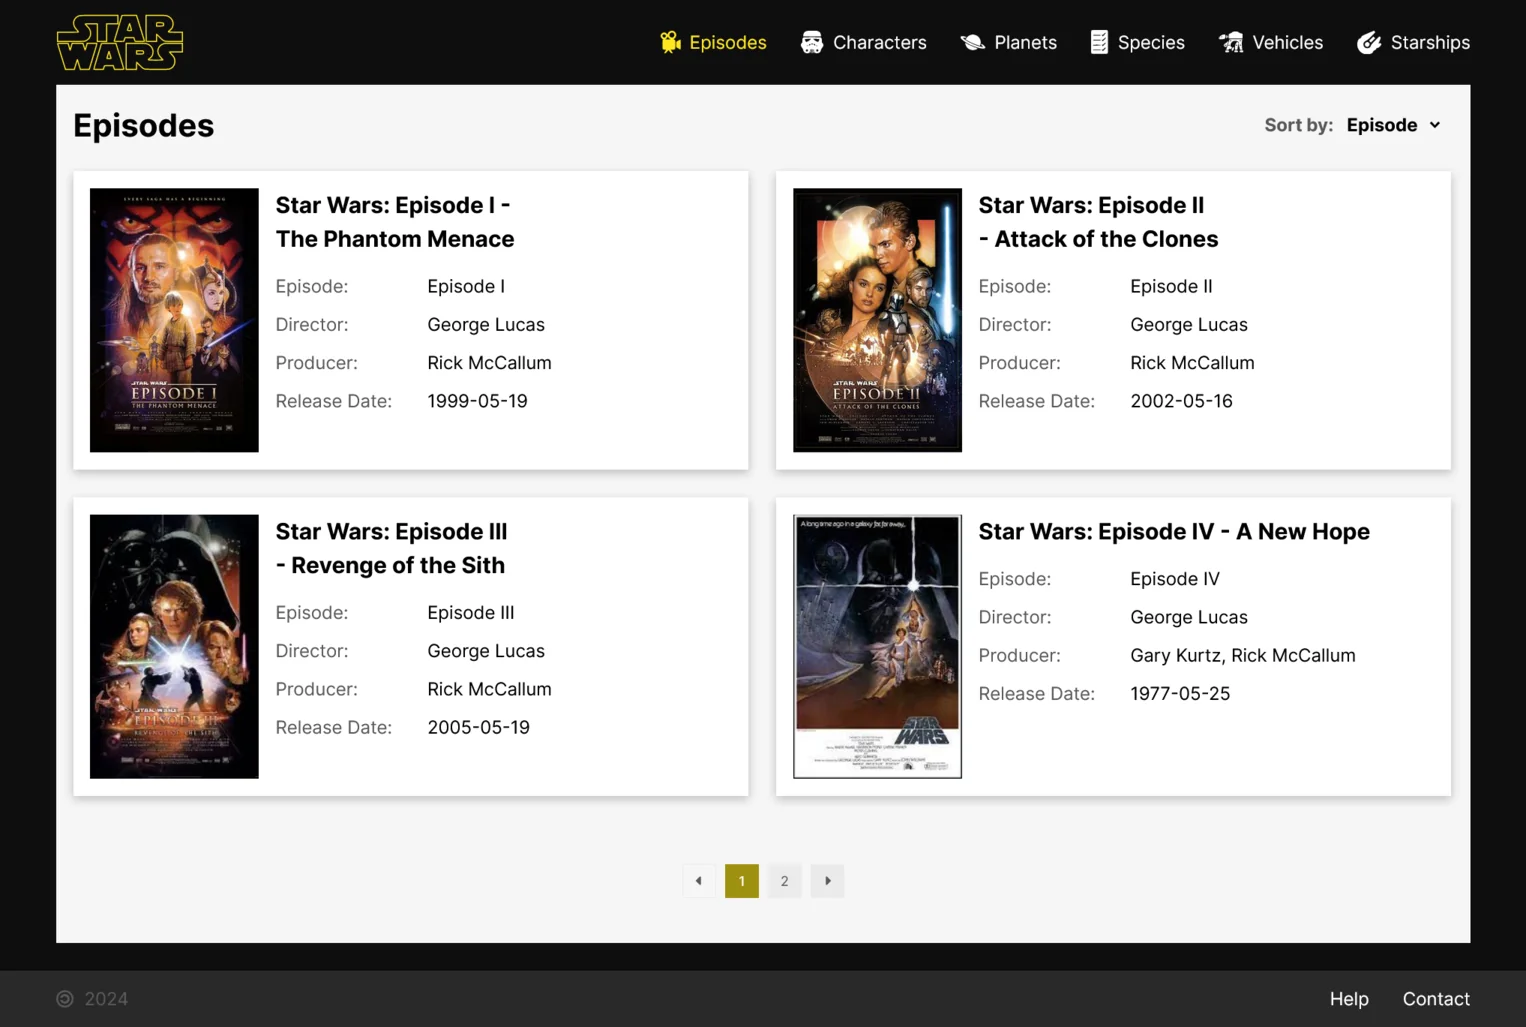This screenshot has height=1027, width=1526.
Task: Click the 'Episode III' value text
Action: (x=471, y=612)
